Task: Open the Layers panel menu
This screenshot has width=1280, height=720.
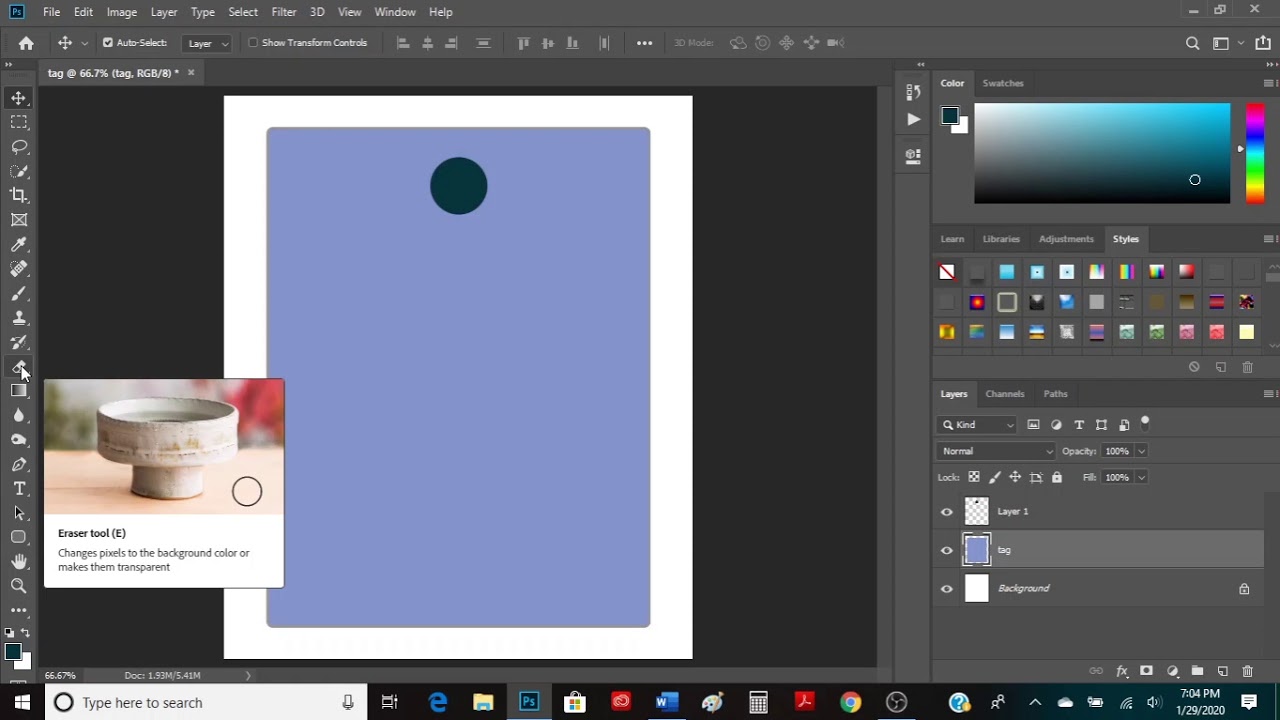Action: 1269,394
